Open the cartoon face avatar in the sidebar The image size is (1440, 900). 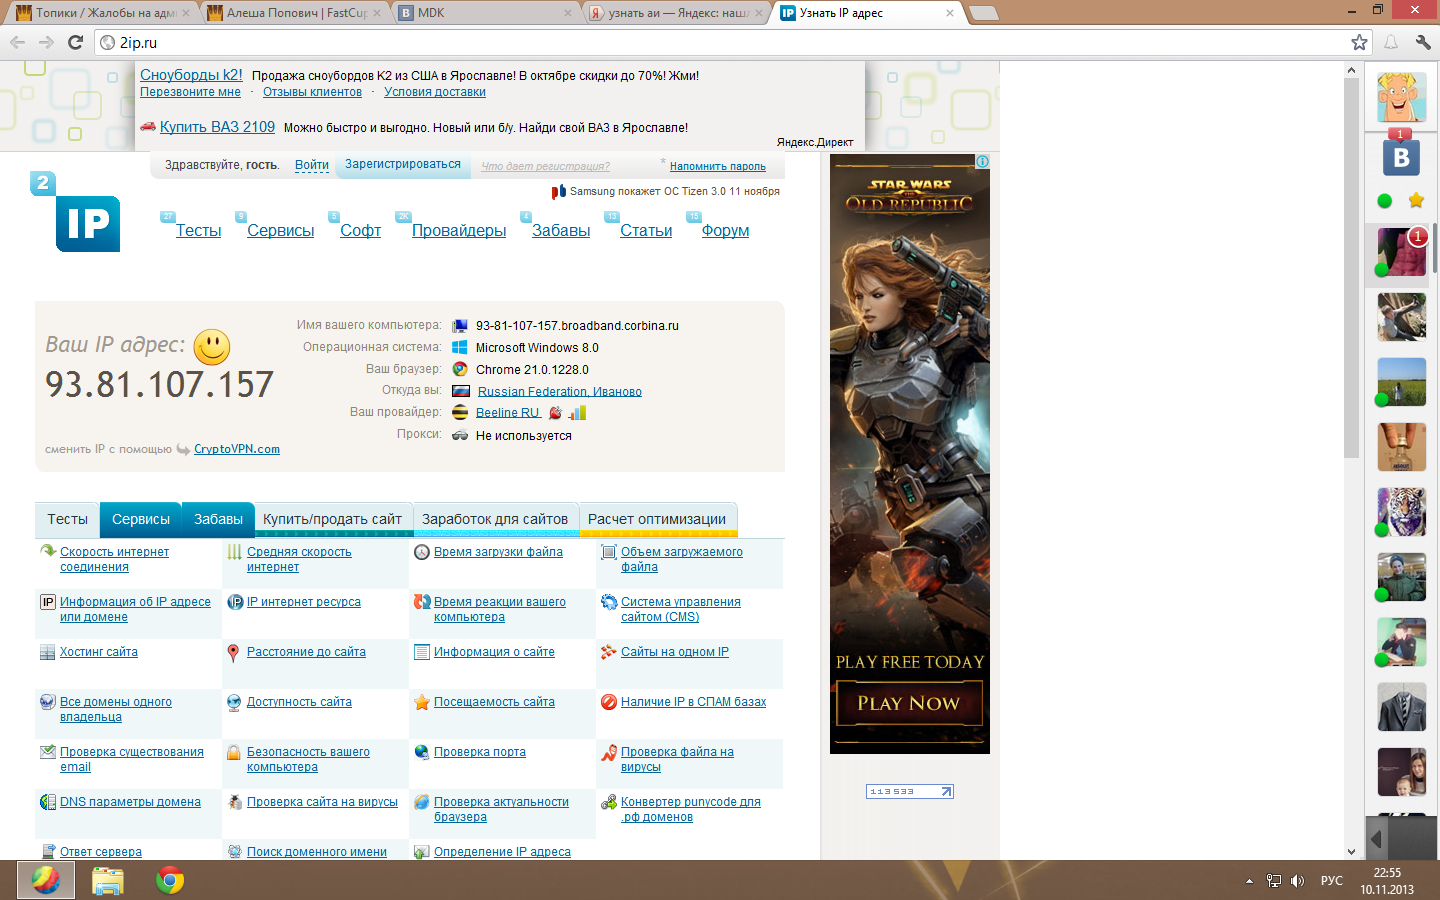click(1401, 96)
